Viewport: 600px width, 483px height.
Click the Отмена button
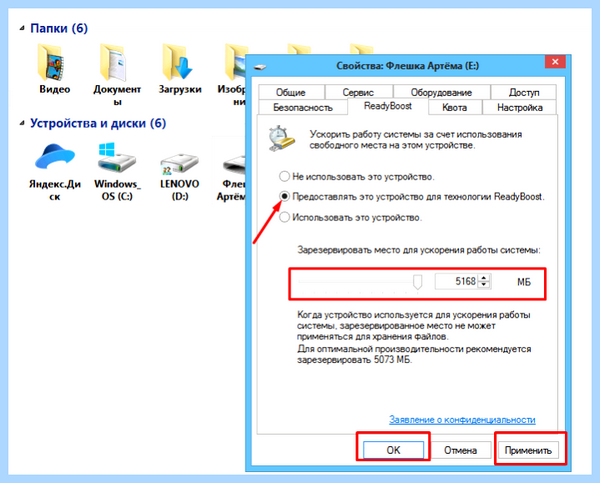[460, 450]
